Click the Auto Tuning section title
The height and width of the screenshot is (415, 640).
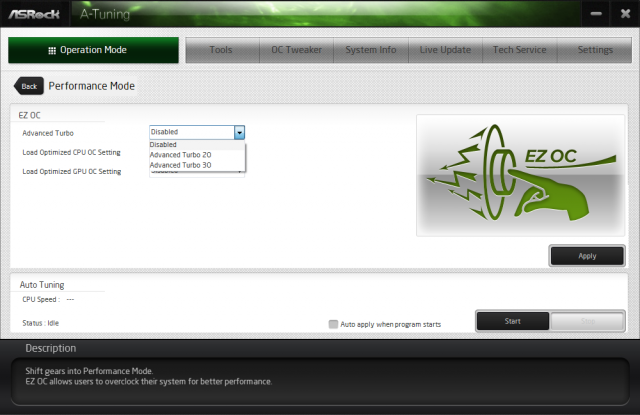[x=42, y=285]
